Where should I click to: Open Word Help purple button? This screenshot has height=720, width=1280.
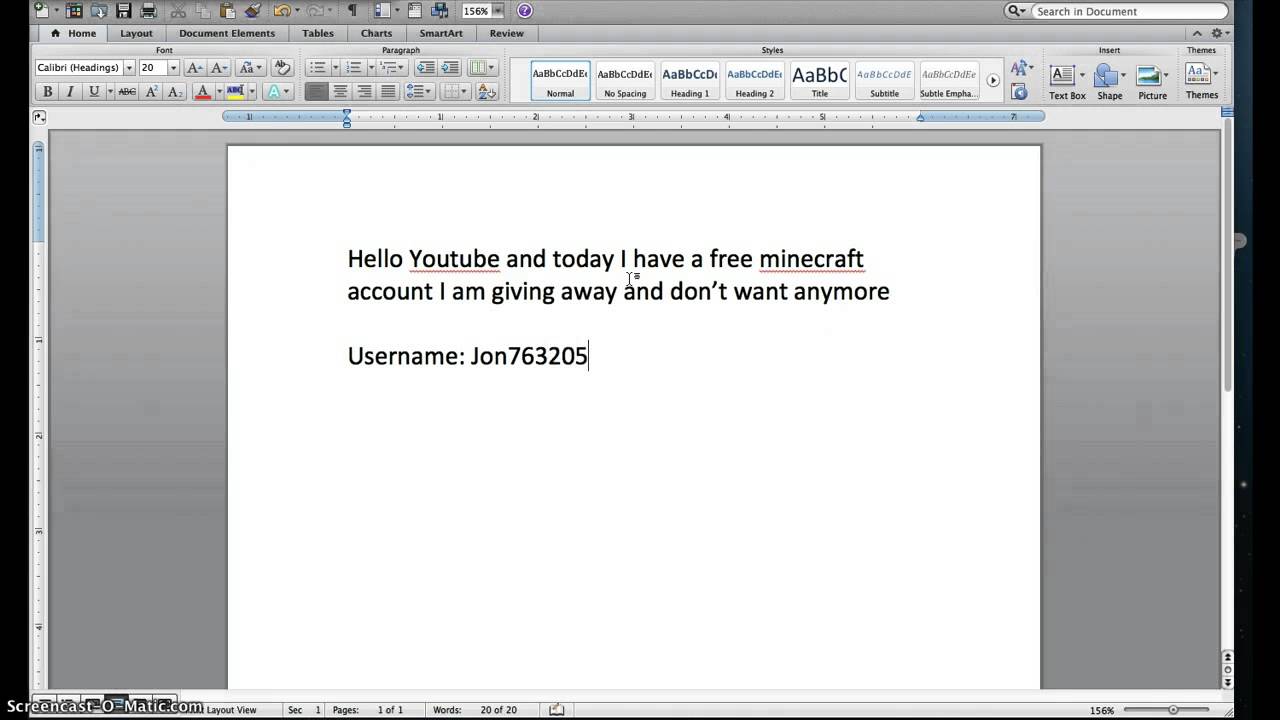click(525, 11)
